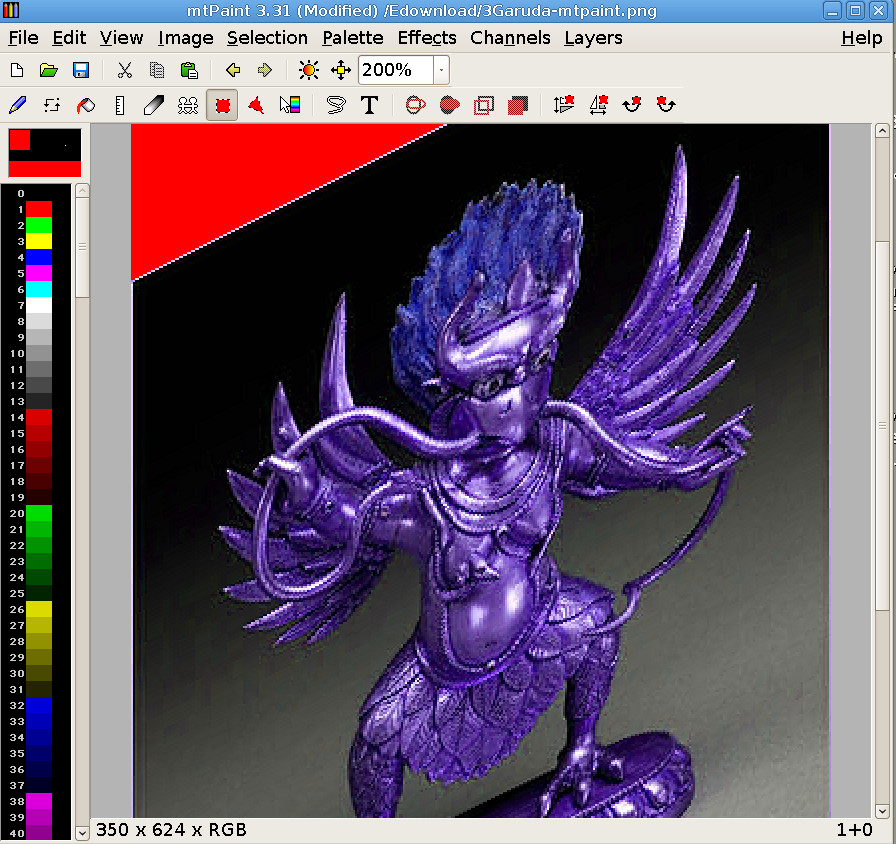
Task: Create a new image with the New icon
Action: pos(17,70)
